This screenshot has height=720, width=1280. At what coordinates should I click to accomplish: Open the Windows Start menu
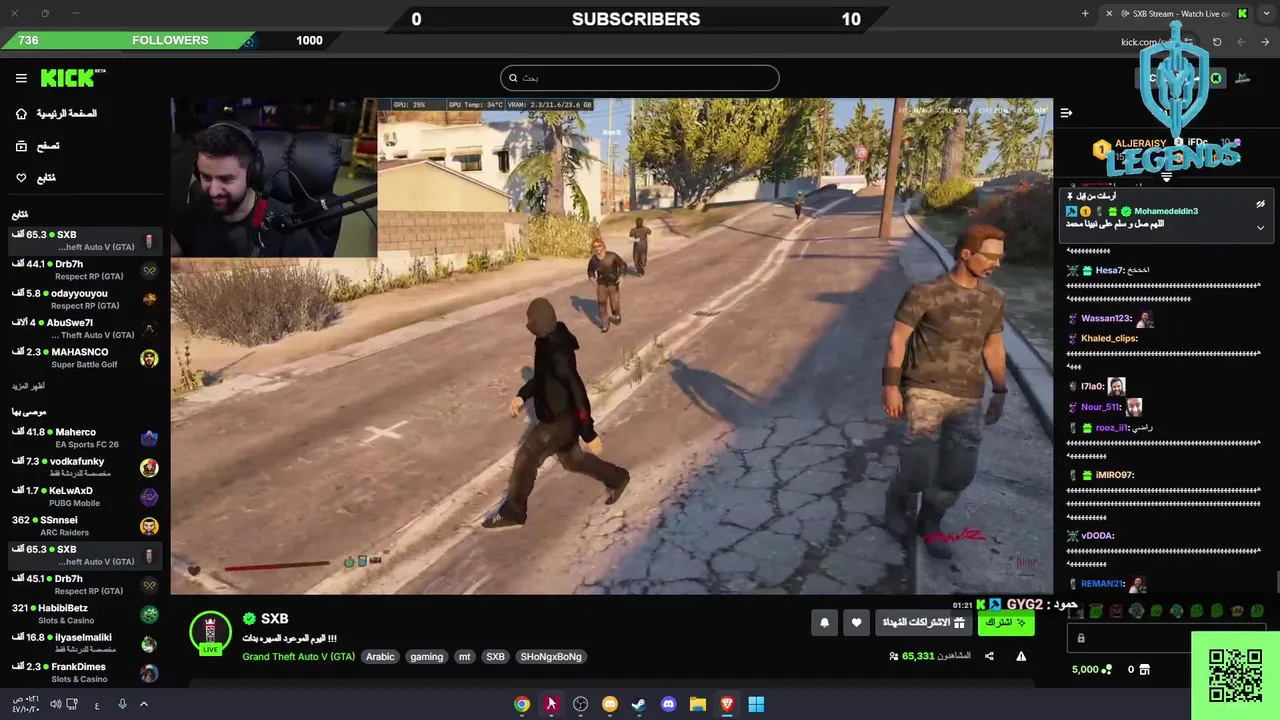(x=756, y=704)
